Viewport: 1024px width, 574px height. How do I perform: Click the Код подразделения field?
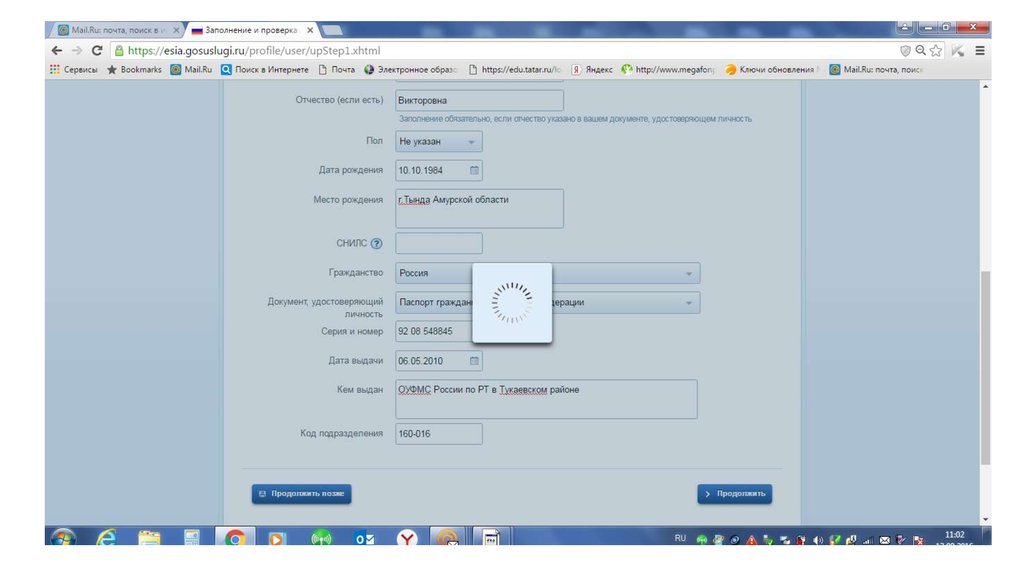tap(439, 433)
